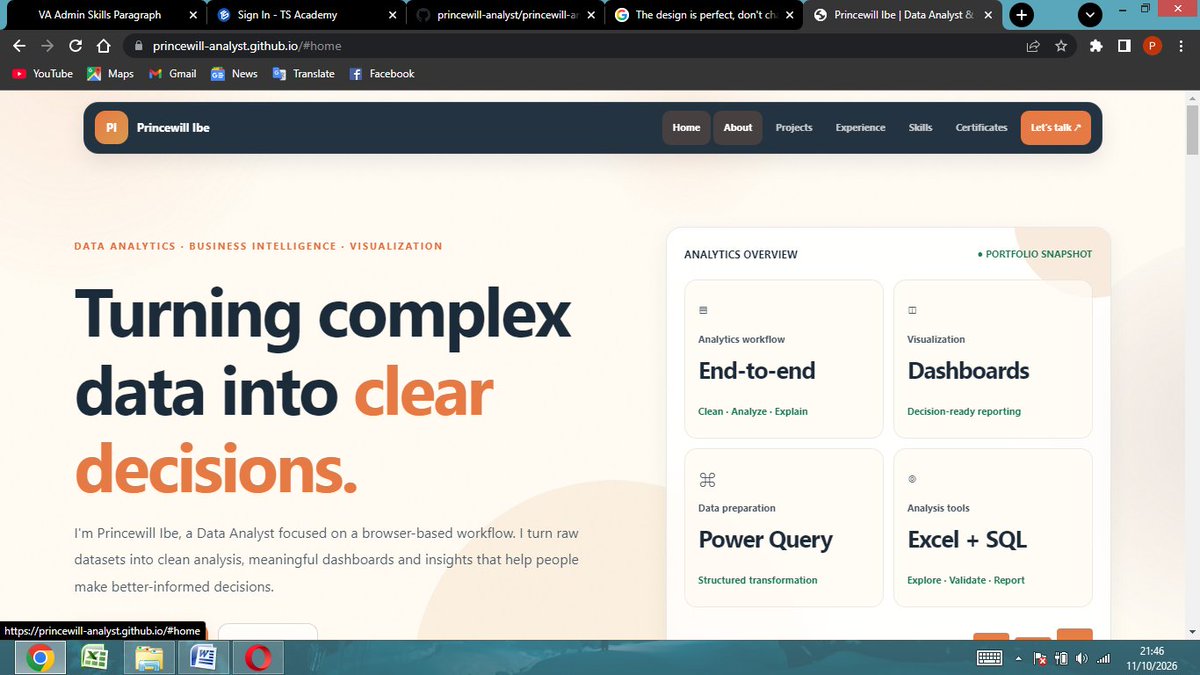Click the PI logo badge

coord(111,128)
